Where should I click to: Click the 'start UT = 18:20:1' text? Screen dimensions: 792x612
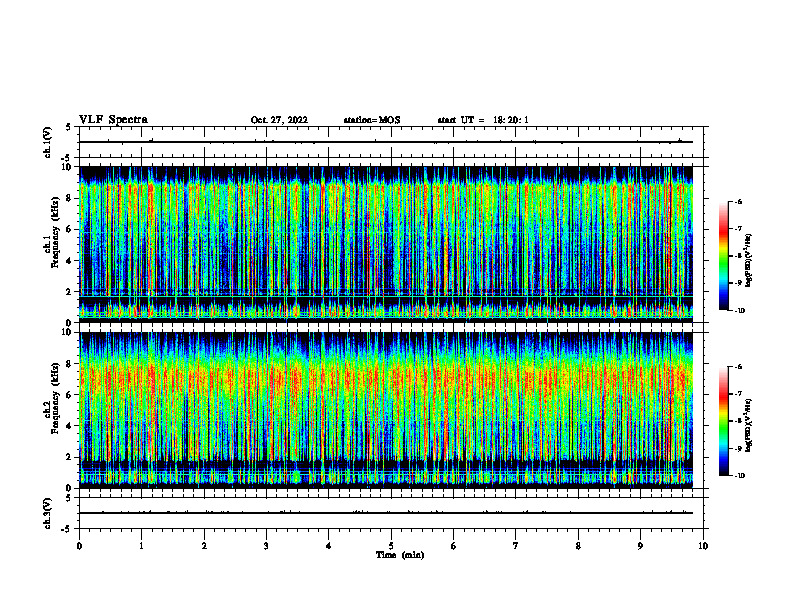tap(483, 120)
